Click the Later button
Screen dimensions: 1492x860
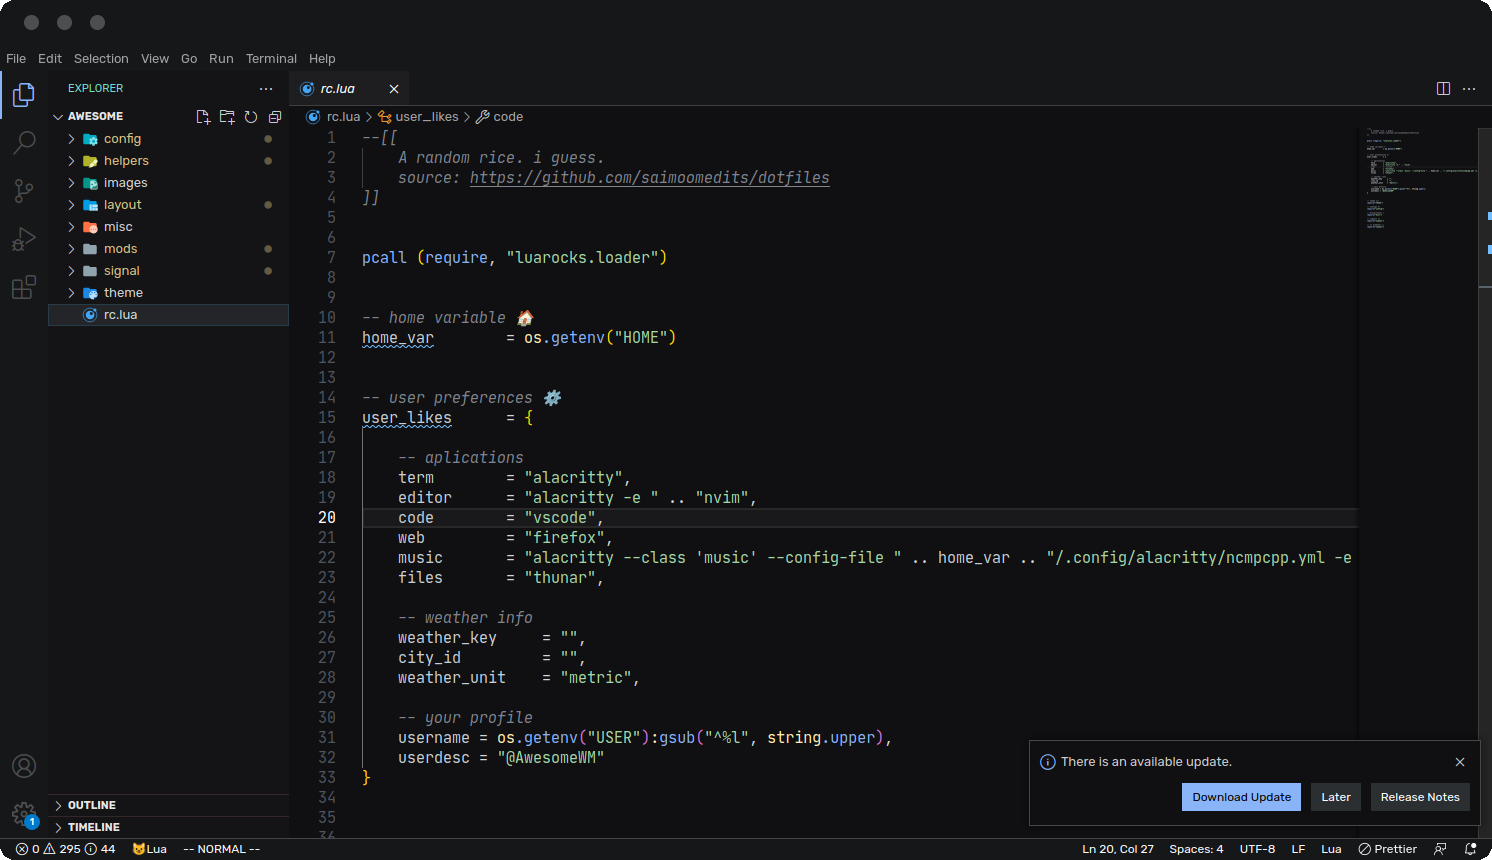point(1336,797)
